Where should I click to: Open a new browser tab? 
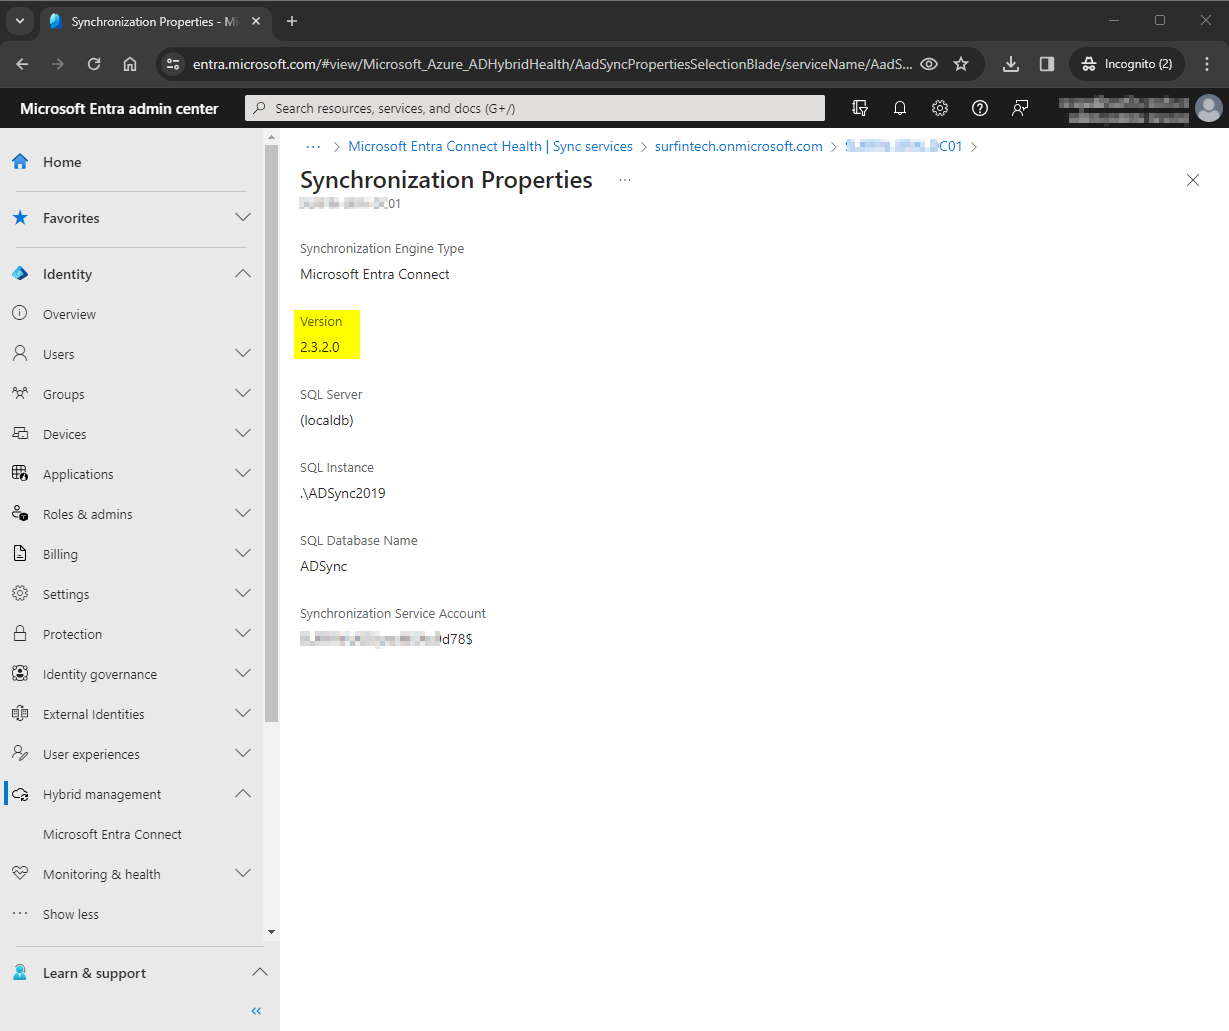292,21
